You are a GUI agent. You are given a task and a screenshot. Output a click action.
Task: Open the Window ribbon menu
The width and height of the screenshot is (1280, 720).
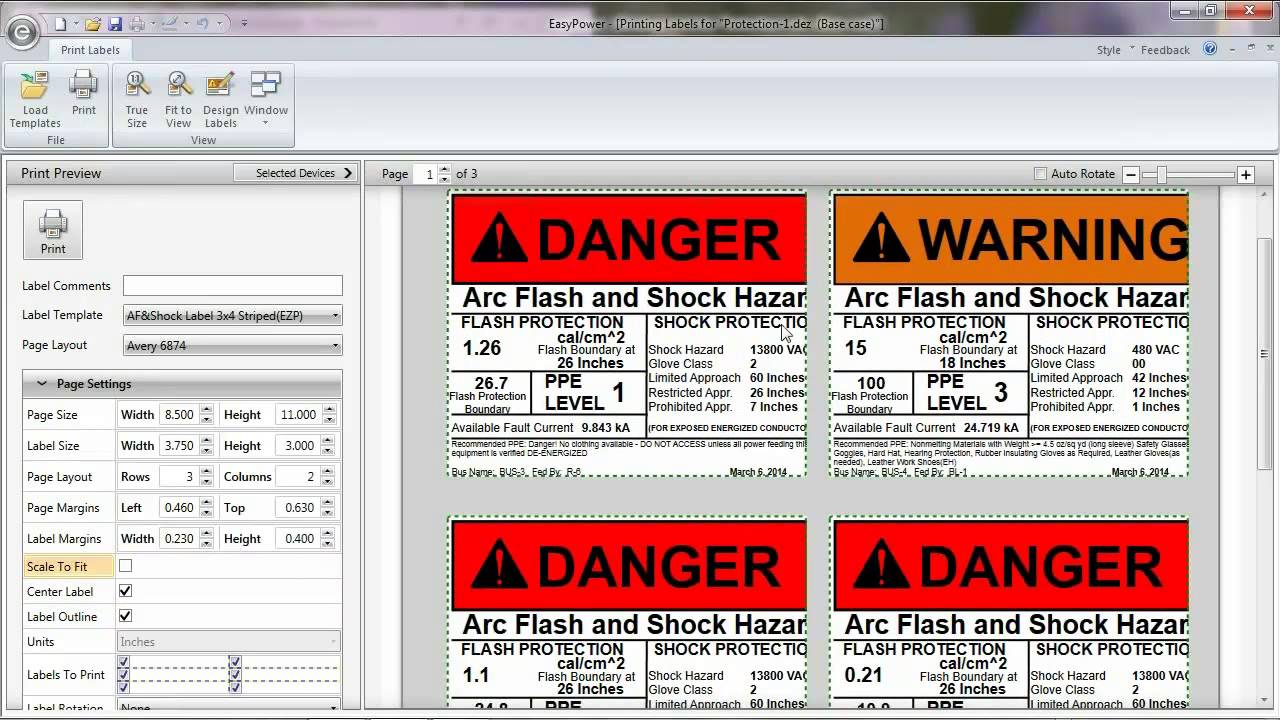click(266, 100)
